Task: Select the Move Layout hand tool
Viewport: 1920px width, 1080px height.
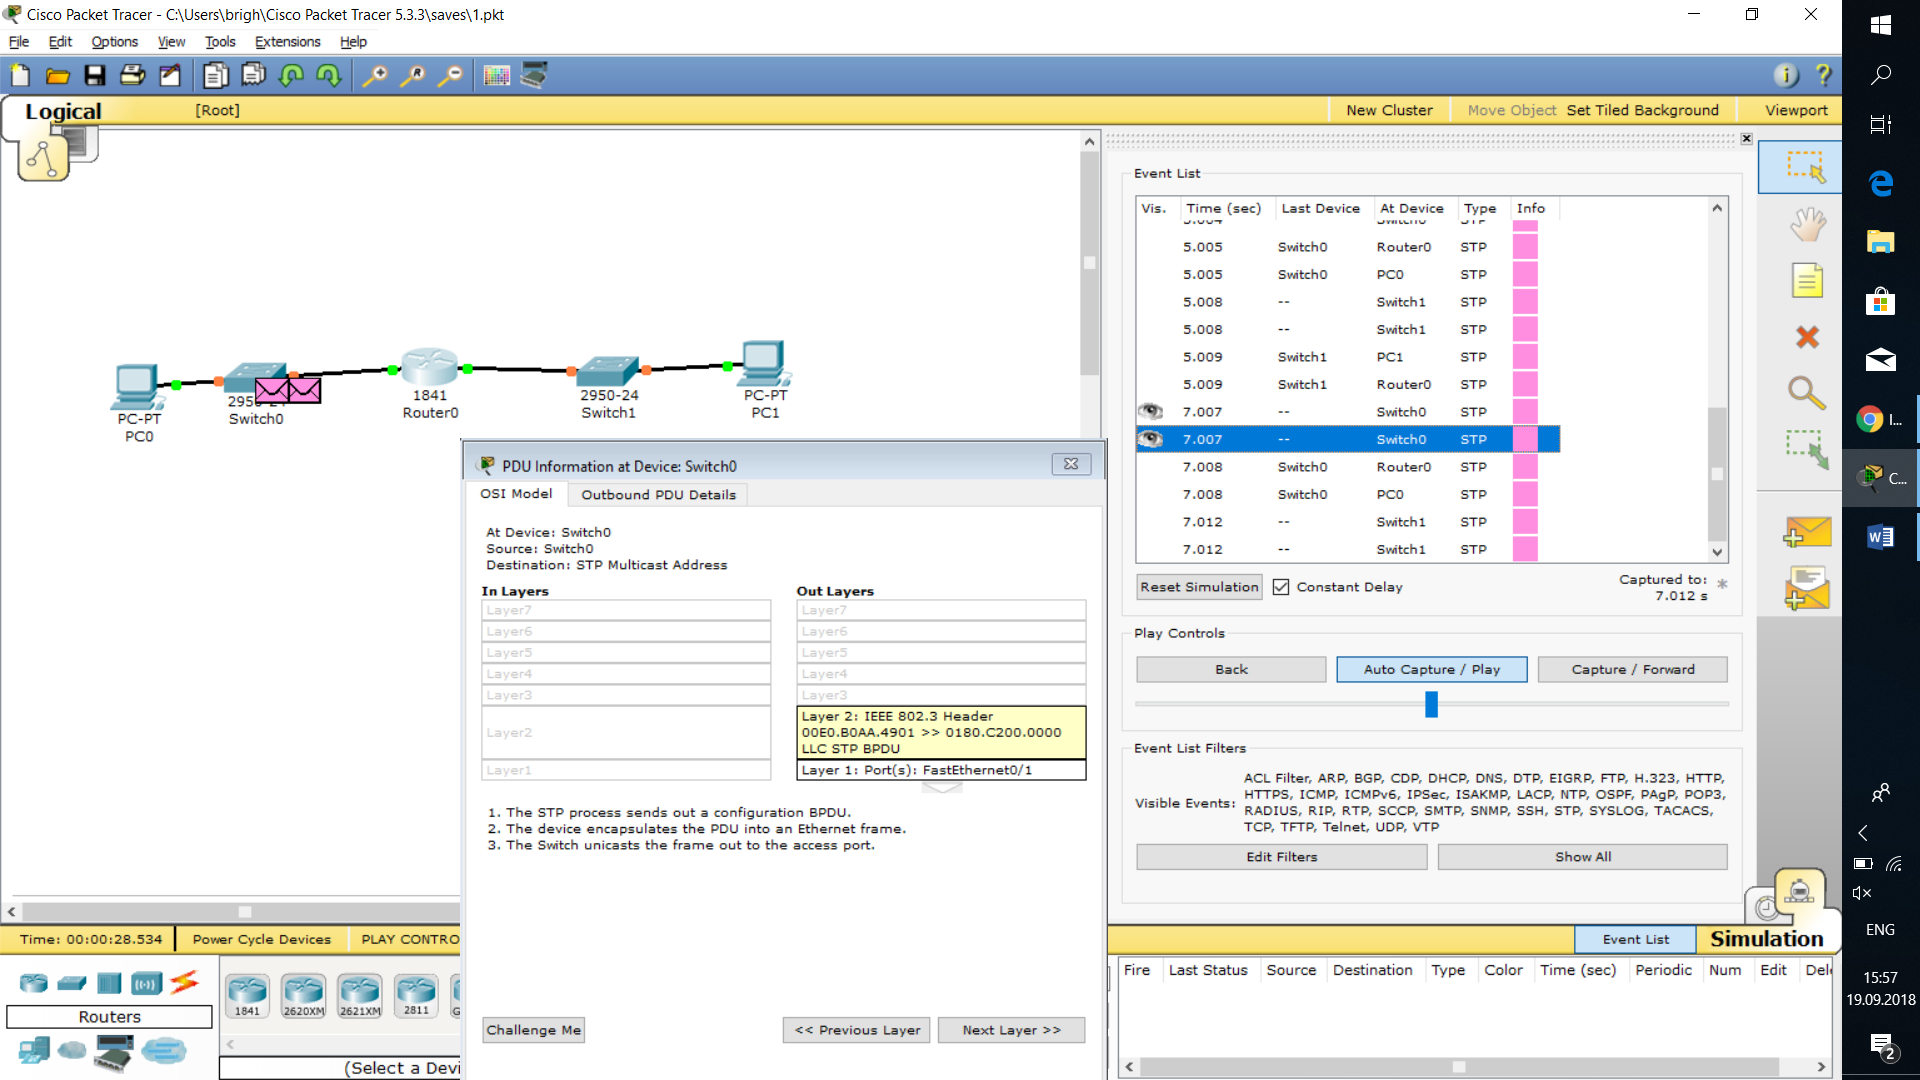Action: coord(1807,223)
